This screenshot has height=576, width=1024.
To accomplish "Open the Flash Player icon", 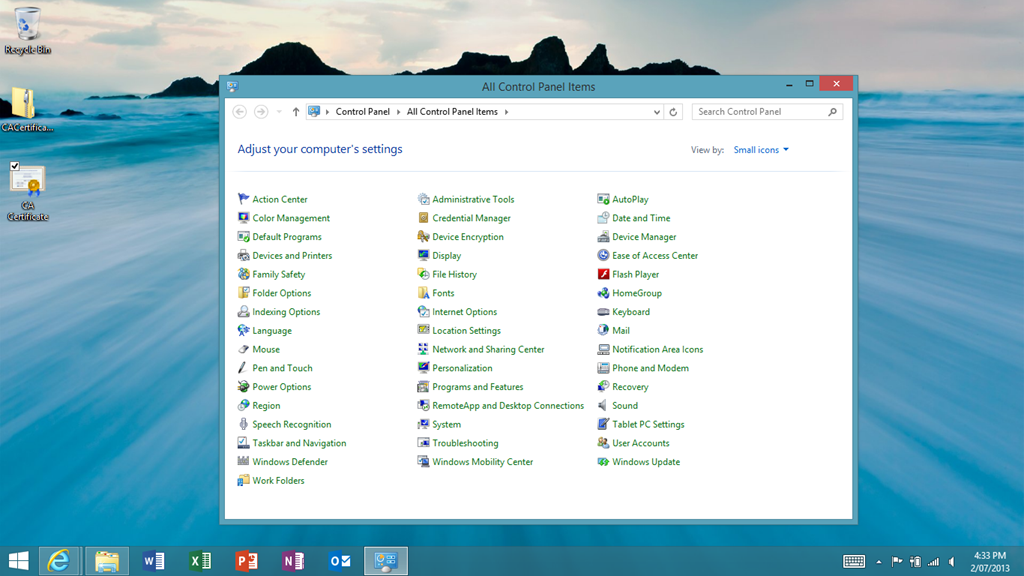I will pos(603,274).
